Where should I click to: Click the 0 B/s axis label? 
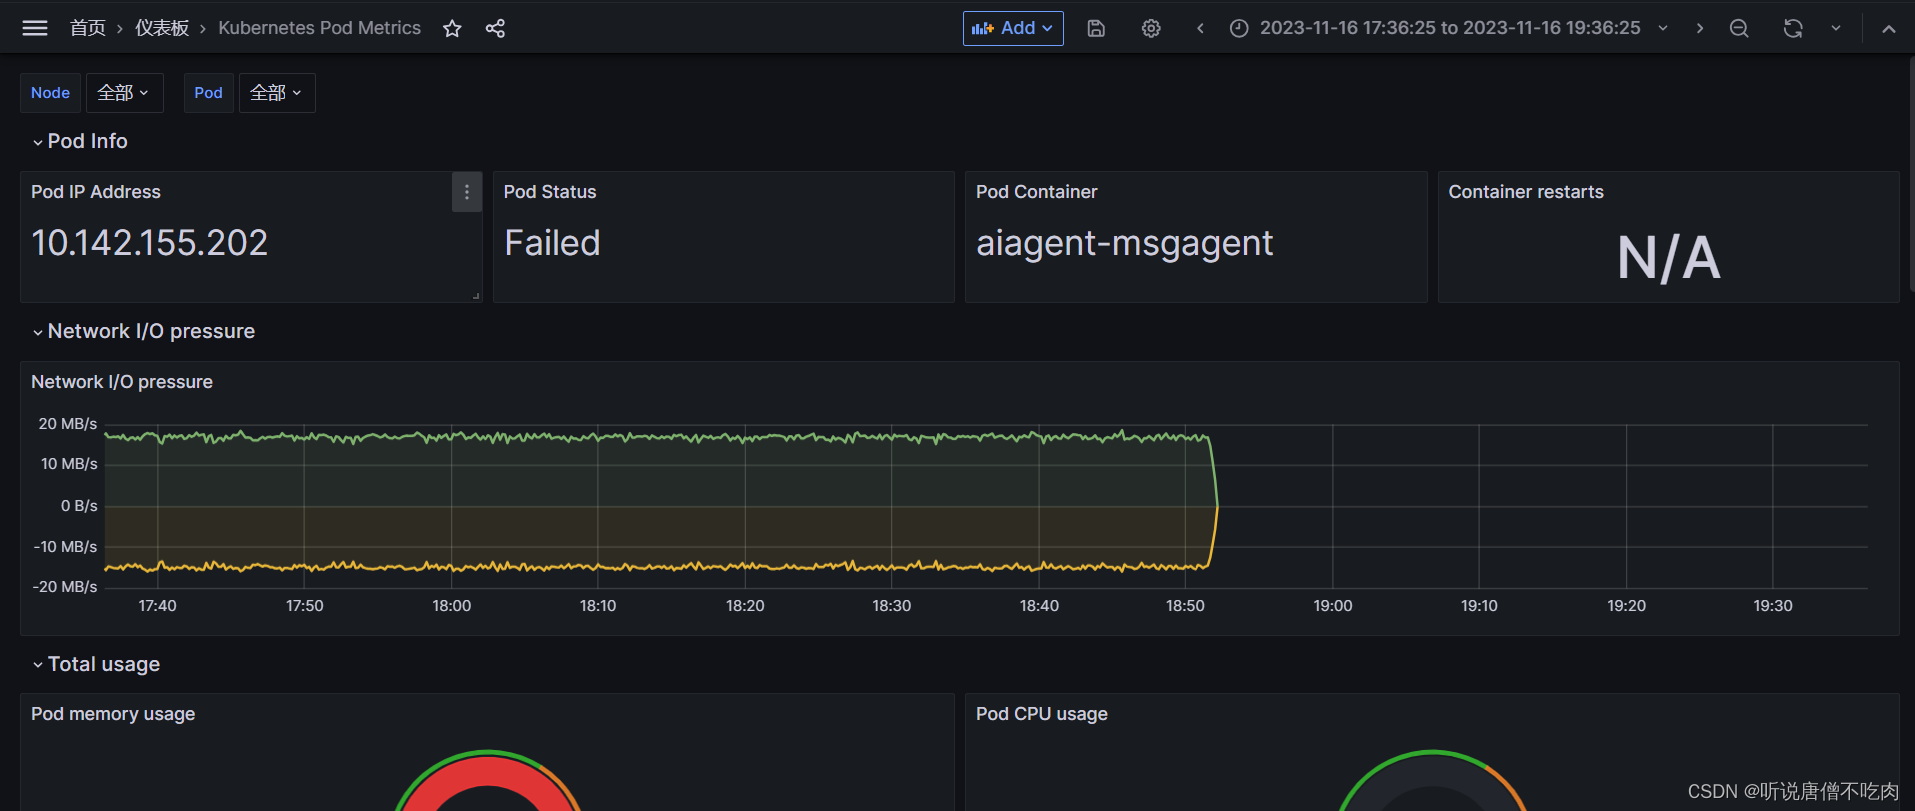(79, 506)
